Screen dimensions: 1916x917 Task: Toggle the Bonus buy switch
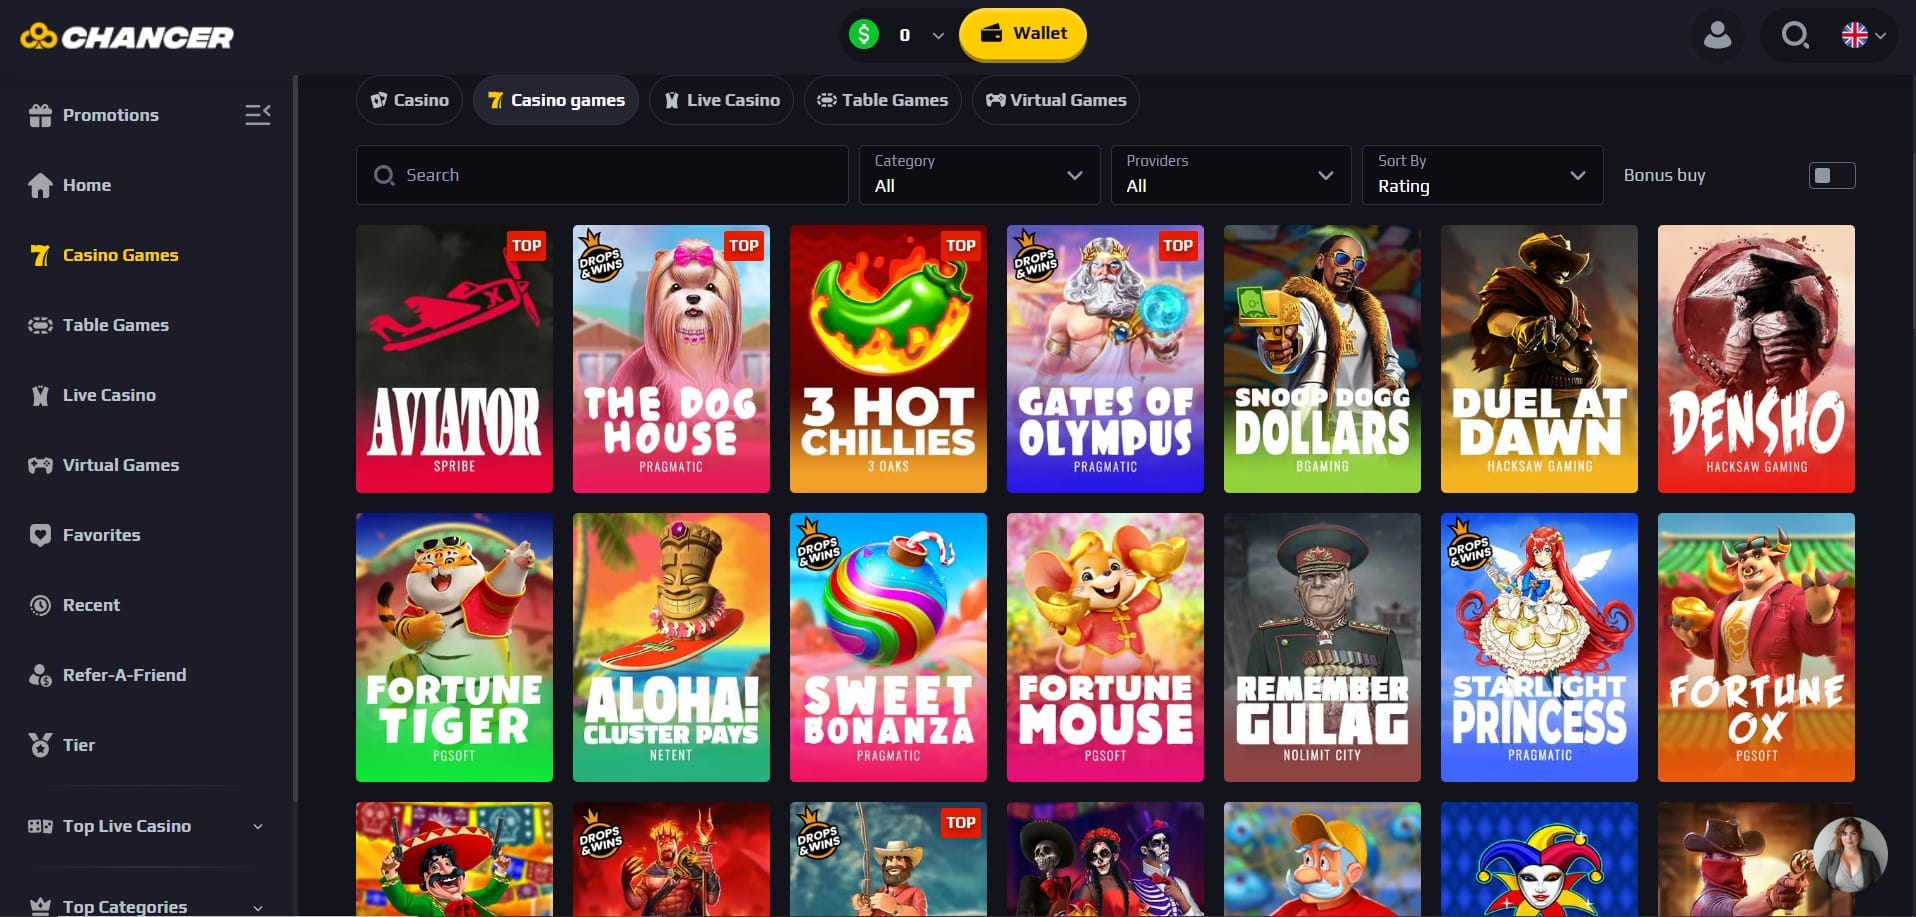1832,175
